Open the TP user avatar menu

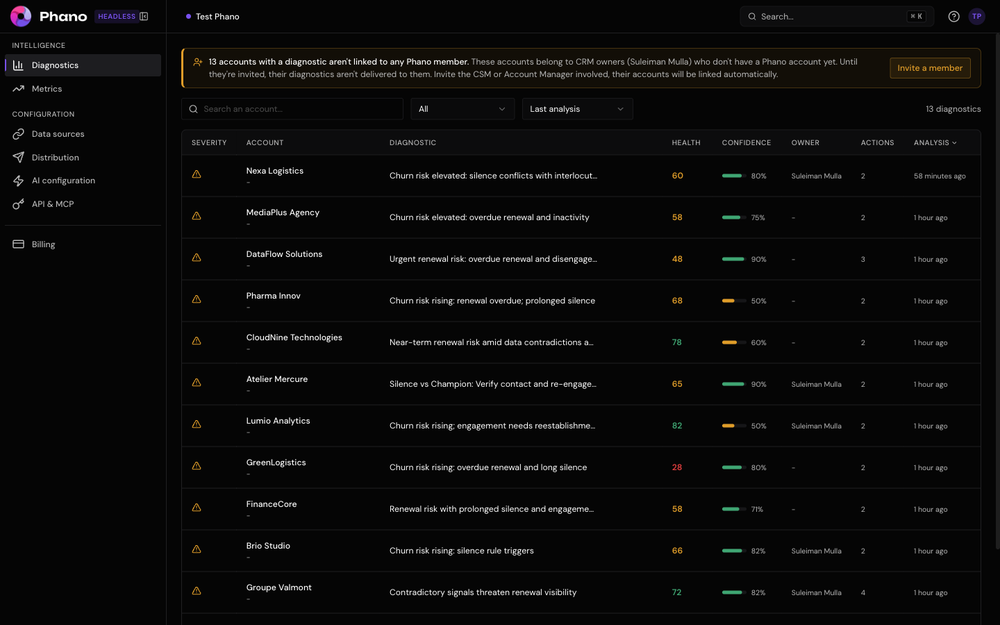click(976, 17)
